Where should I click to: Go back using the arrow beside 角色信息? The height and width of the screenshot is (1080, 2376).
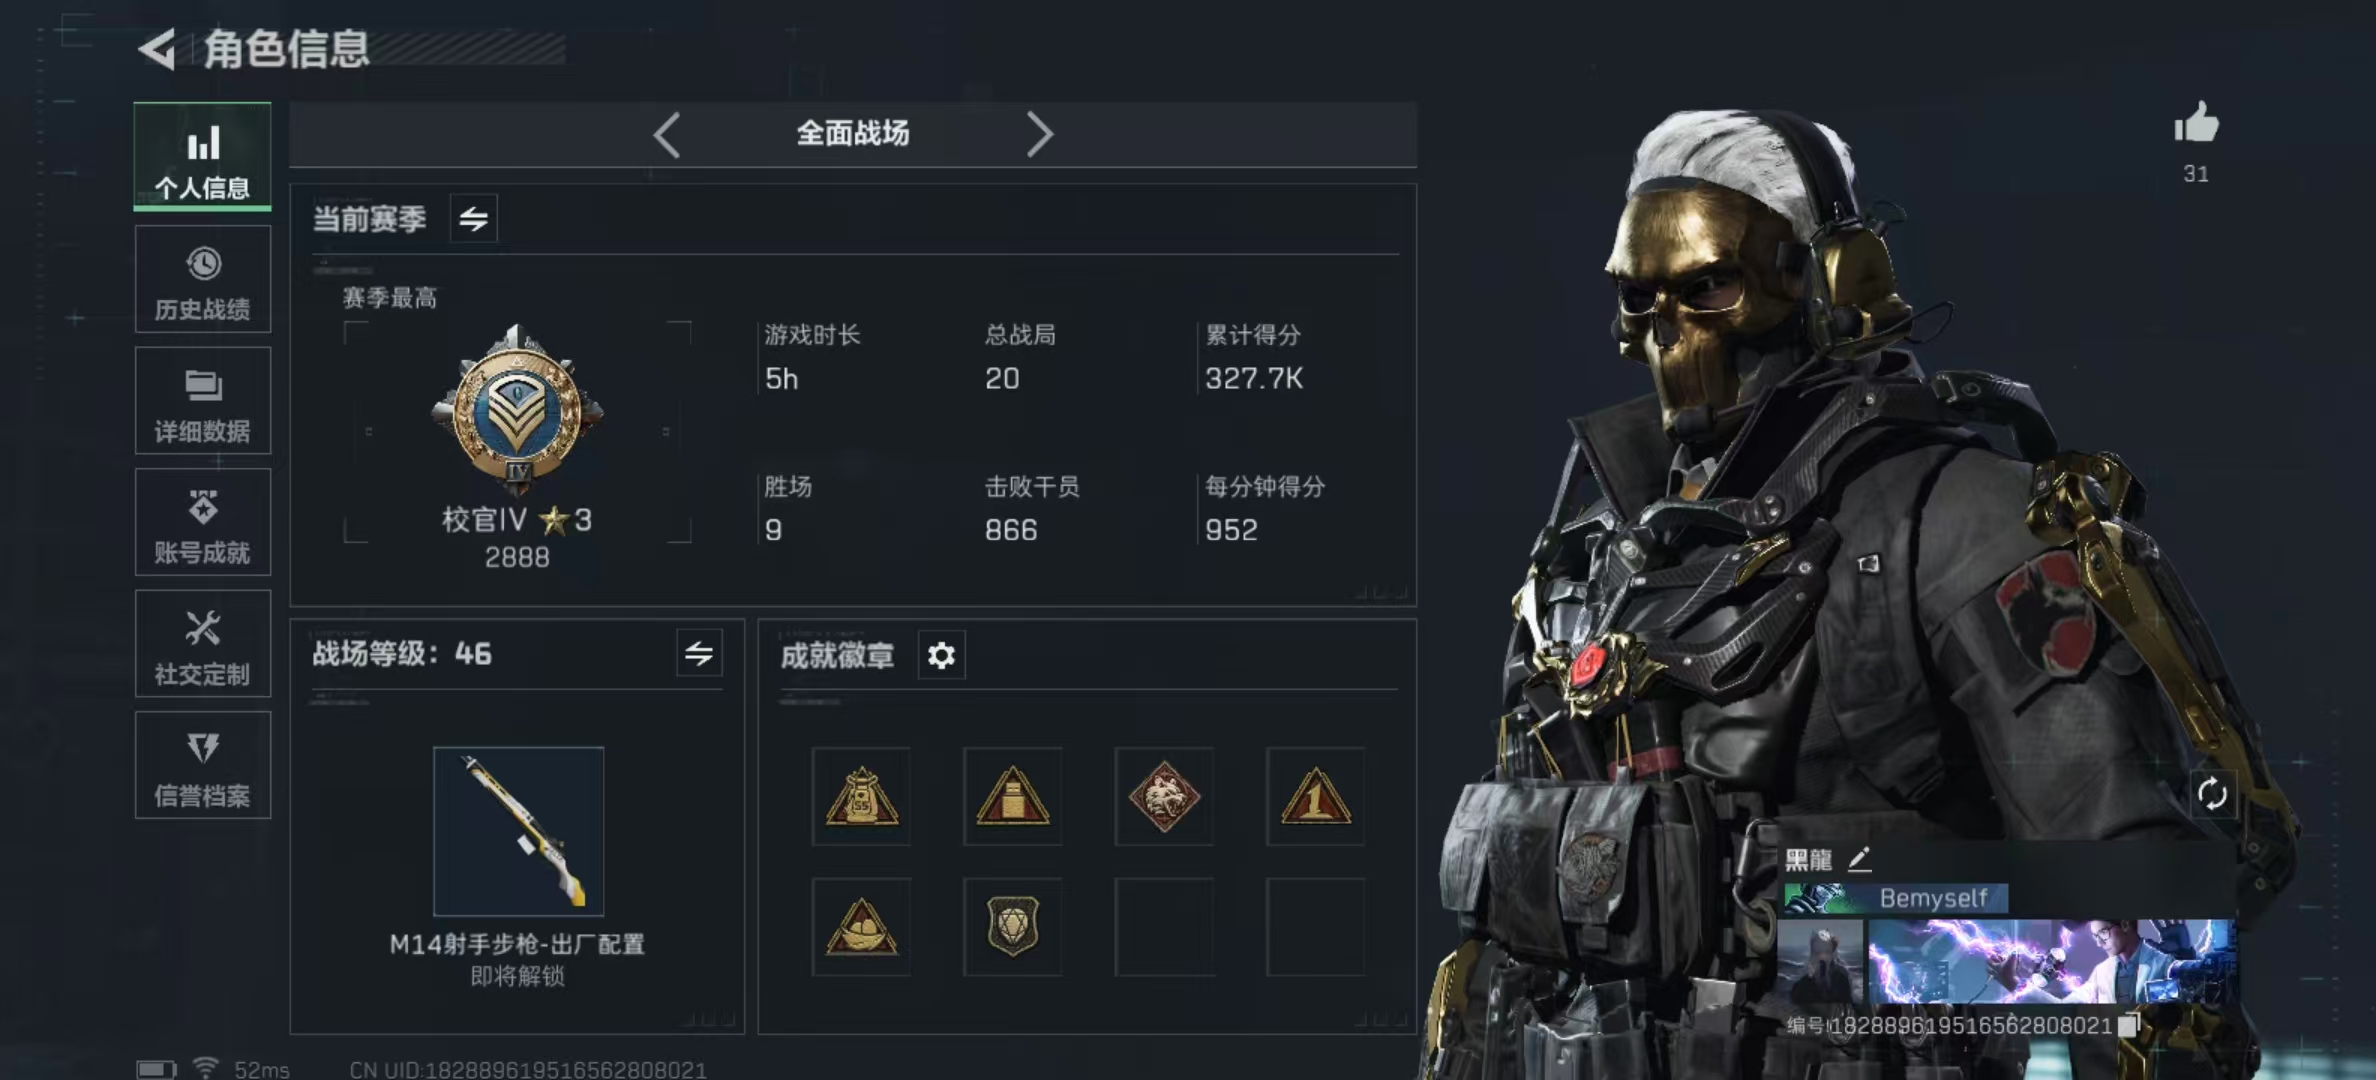[157, 49]
